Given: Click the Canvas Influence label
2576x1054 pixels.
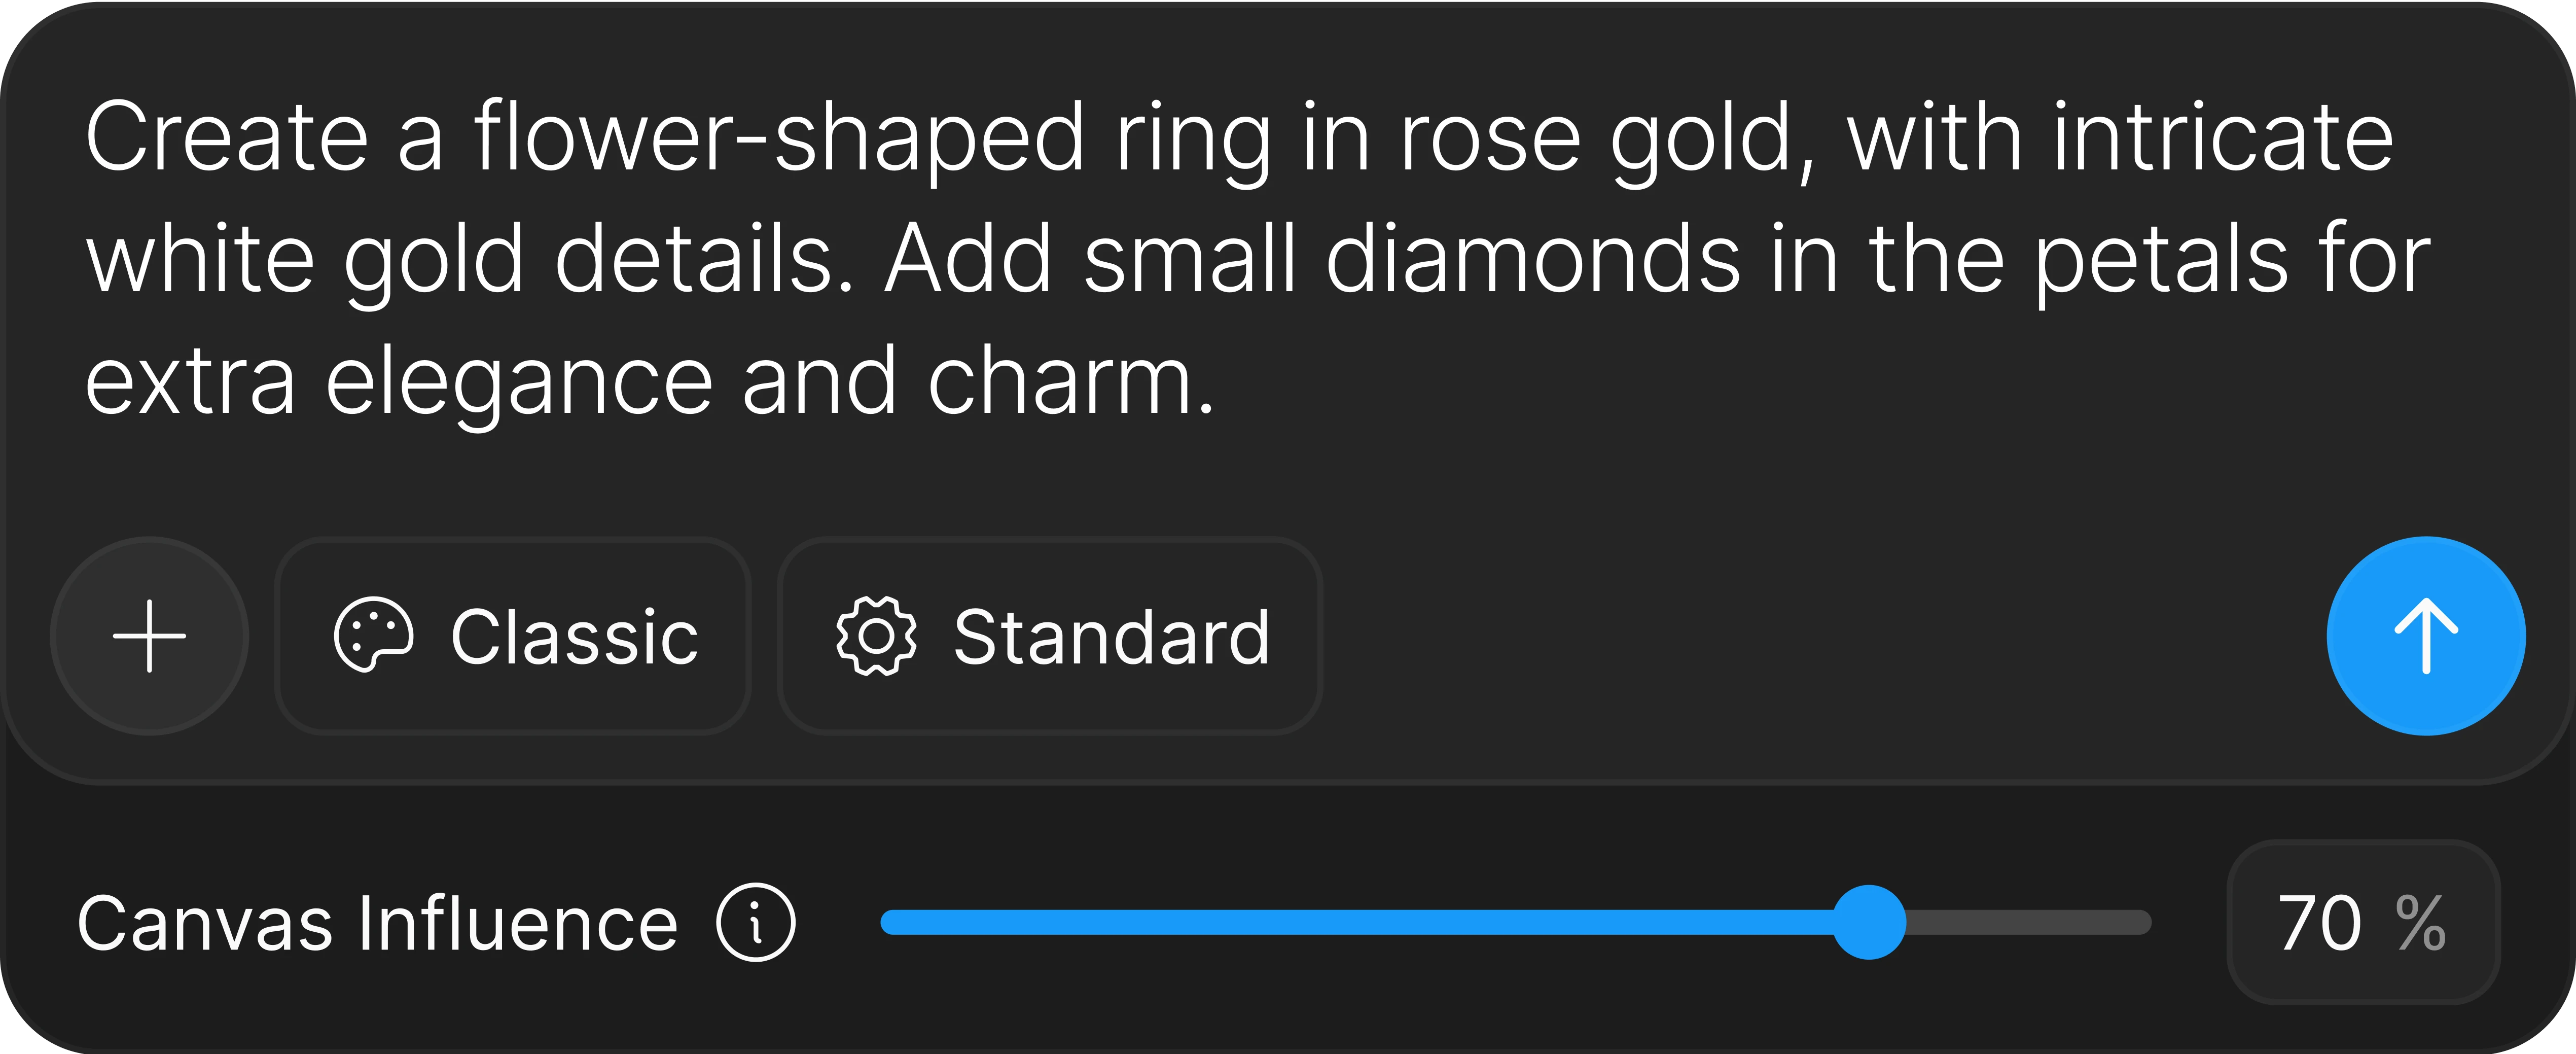Looking at the screenshot, I should pyautogui.click(x=378, y=922).
